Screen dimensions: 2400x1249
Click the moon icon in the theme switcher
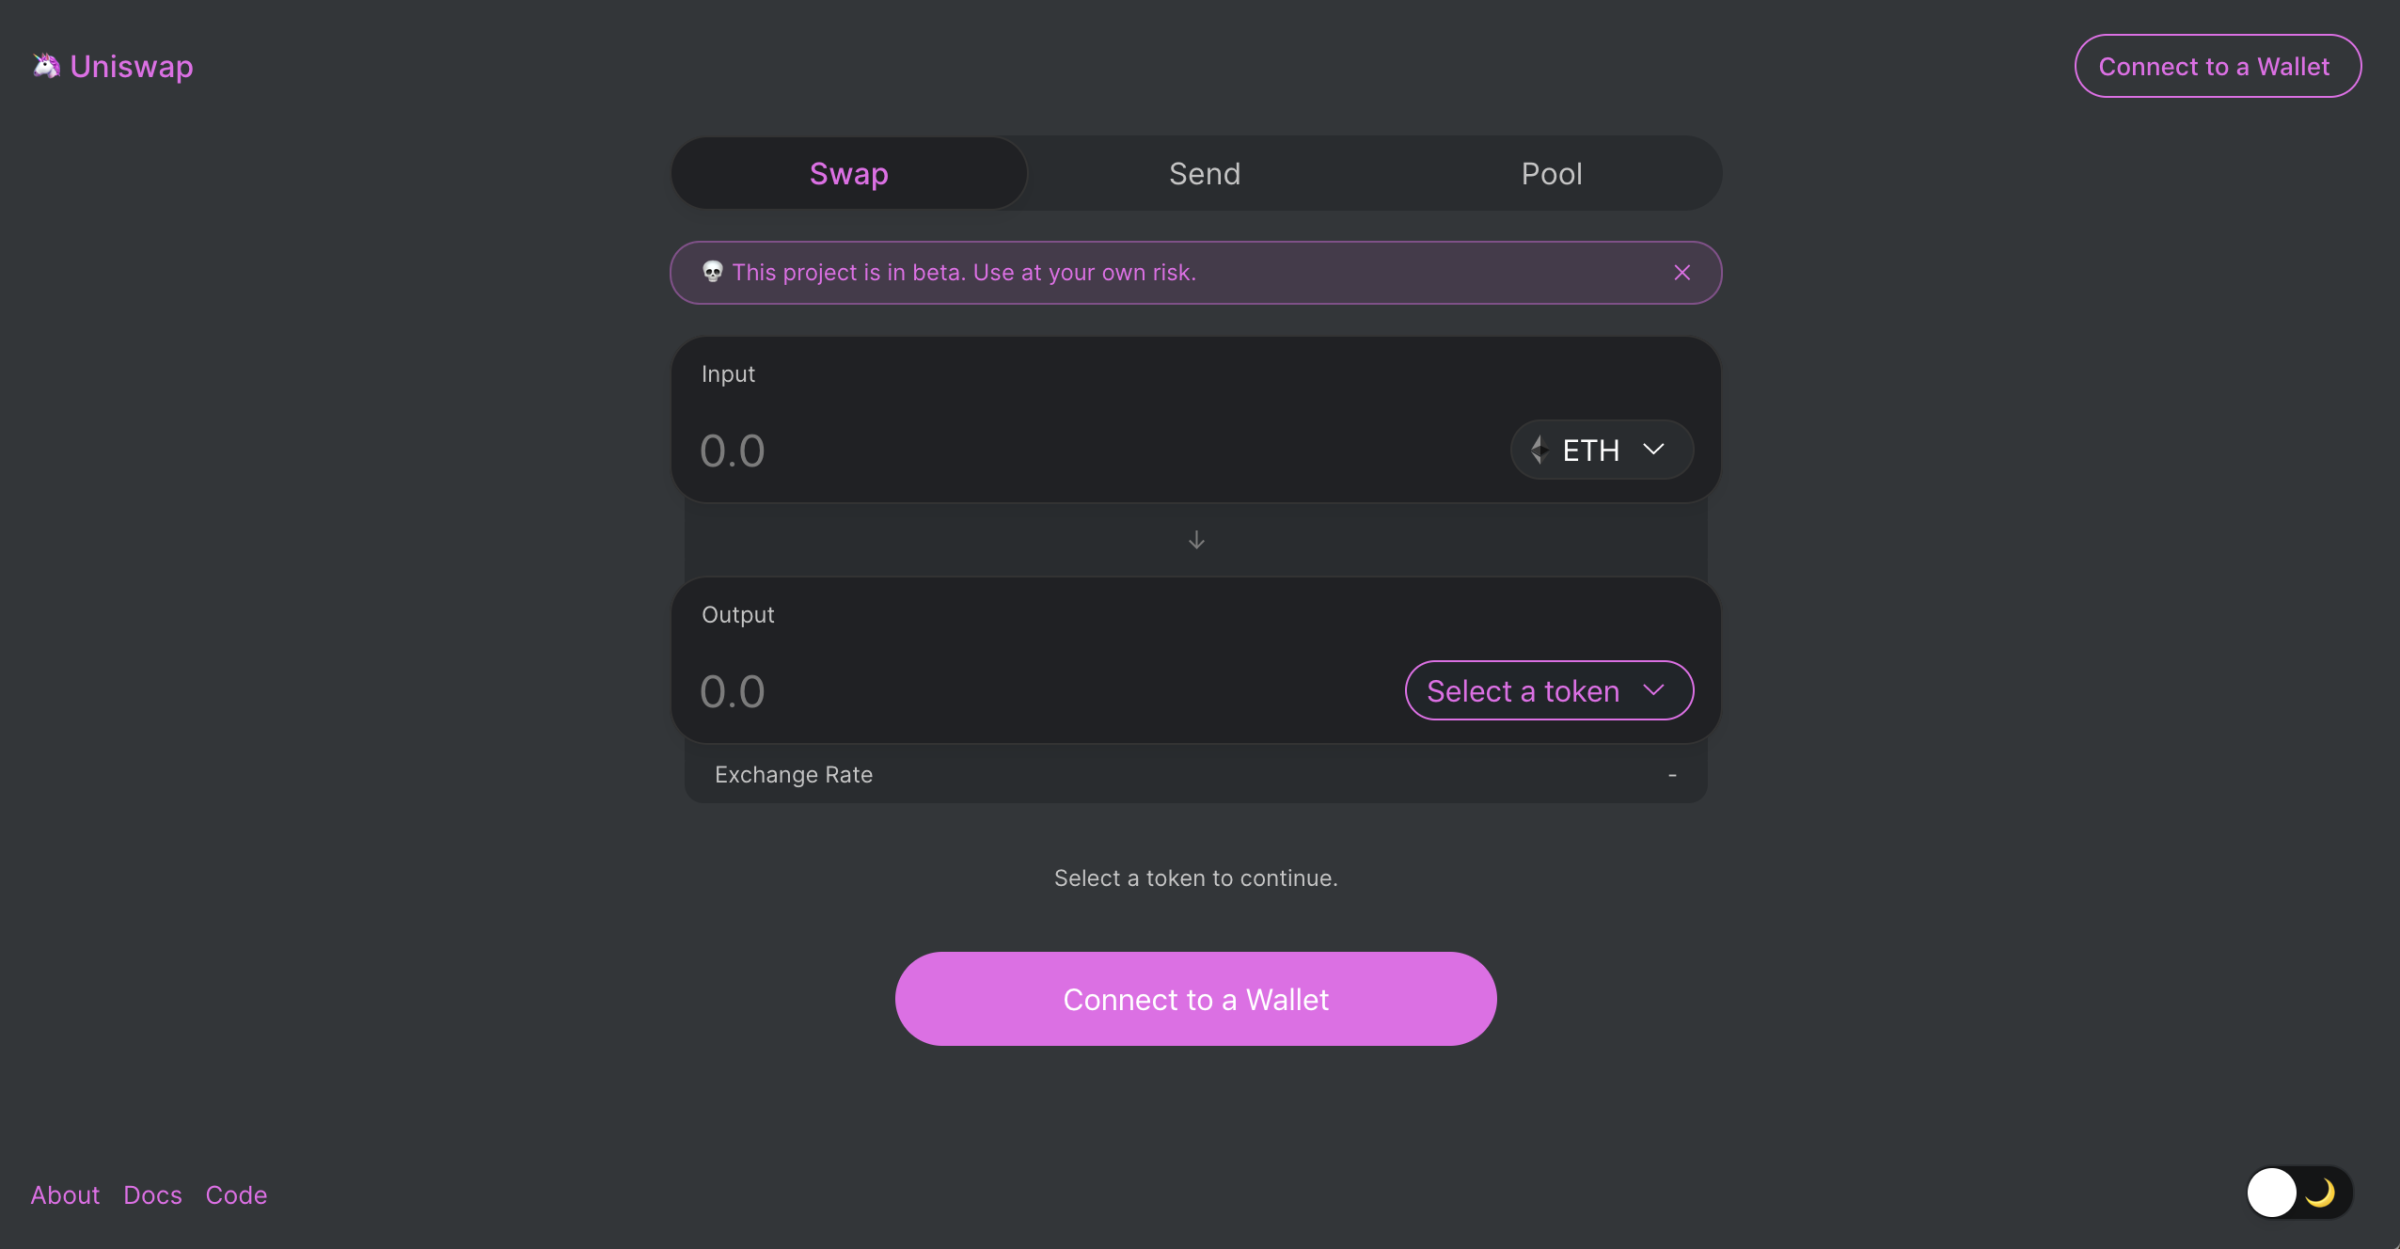click(2321, 1192)
